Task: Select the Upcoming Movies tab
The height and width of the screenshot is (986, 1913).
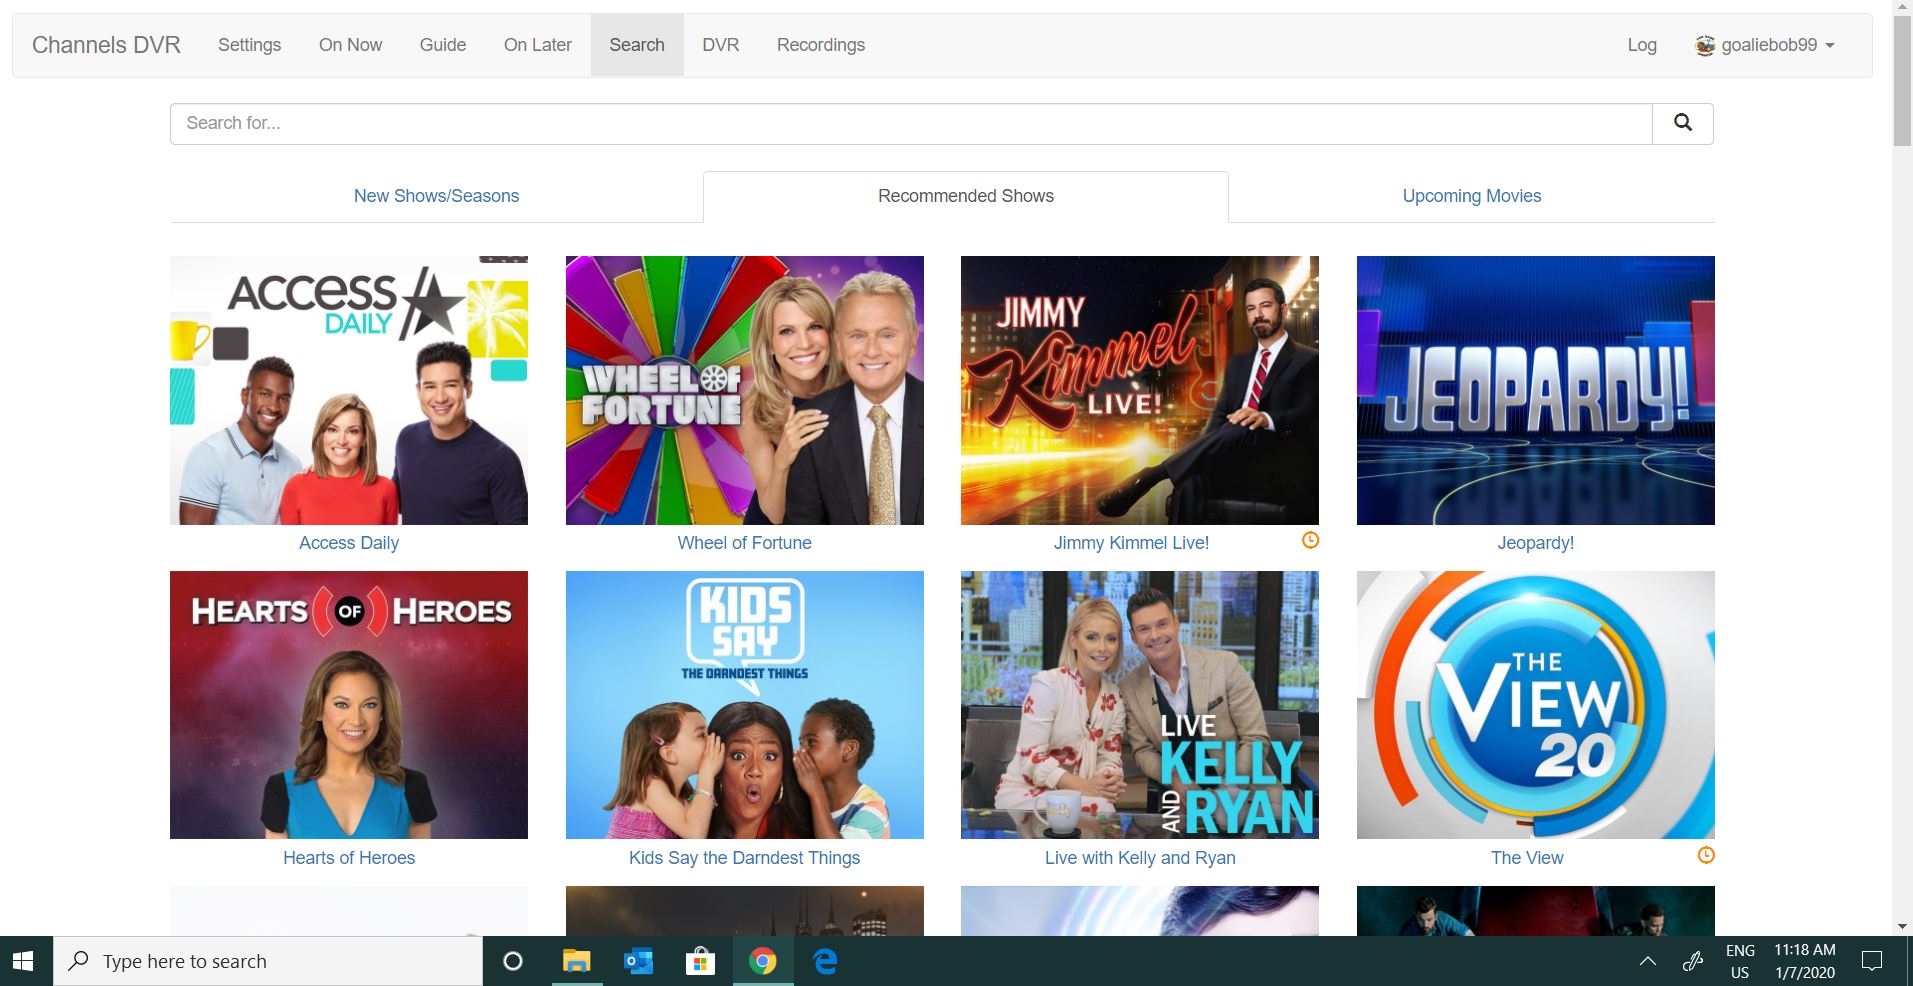Action: [1471, 196]
